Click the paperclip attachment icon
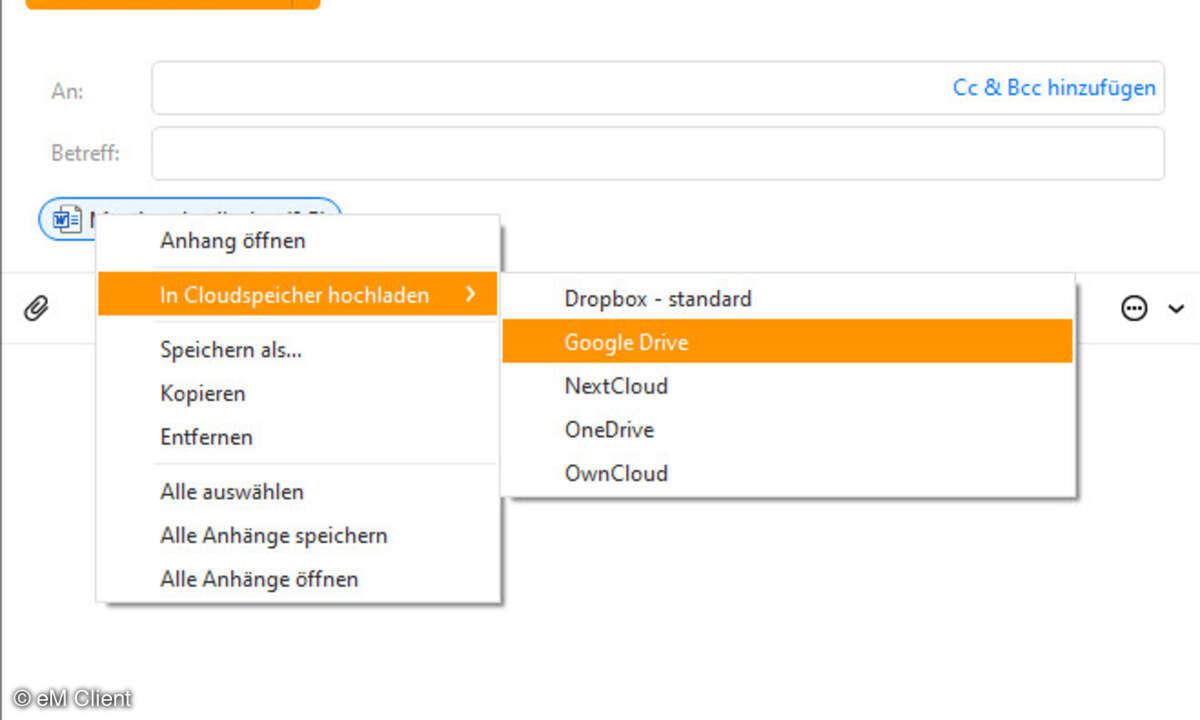 point(36,308)
